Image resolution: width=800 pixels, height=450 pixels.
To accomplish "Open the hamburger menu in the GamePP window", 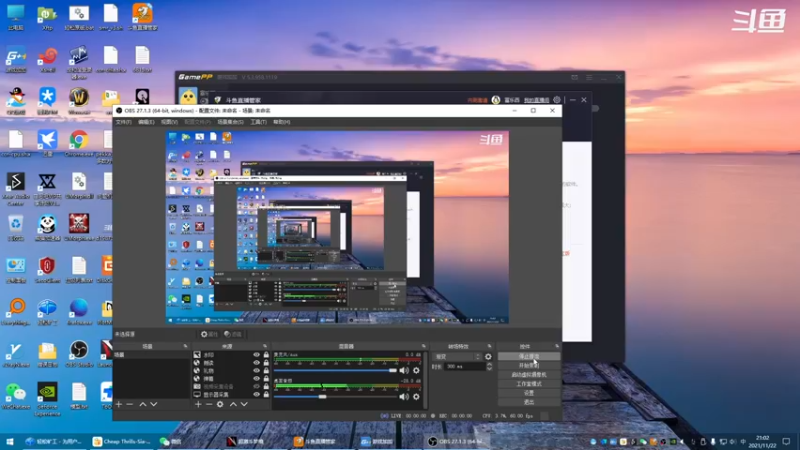I will click(x=589, y=78).
